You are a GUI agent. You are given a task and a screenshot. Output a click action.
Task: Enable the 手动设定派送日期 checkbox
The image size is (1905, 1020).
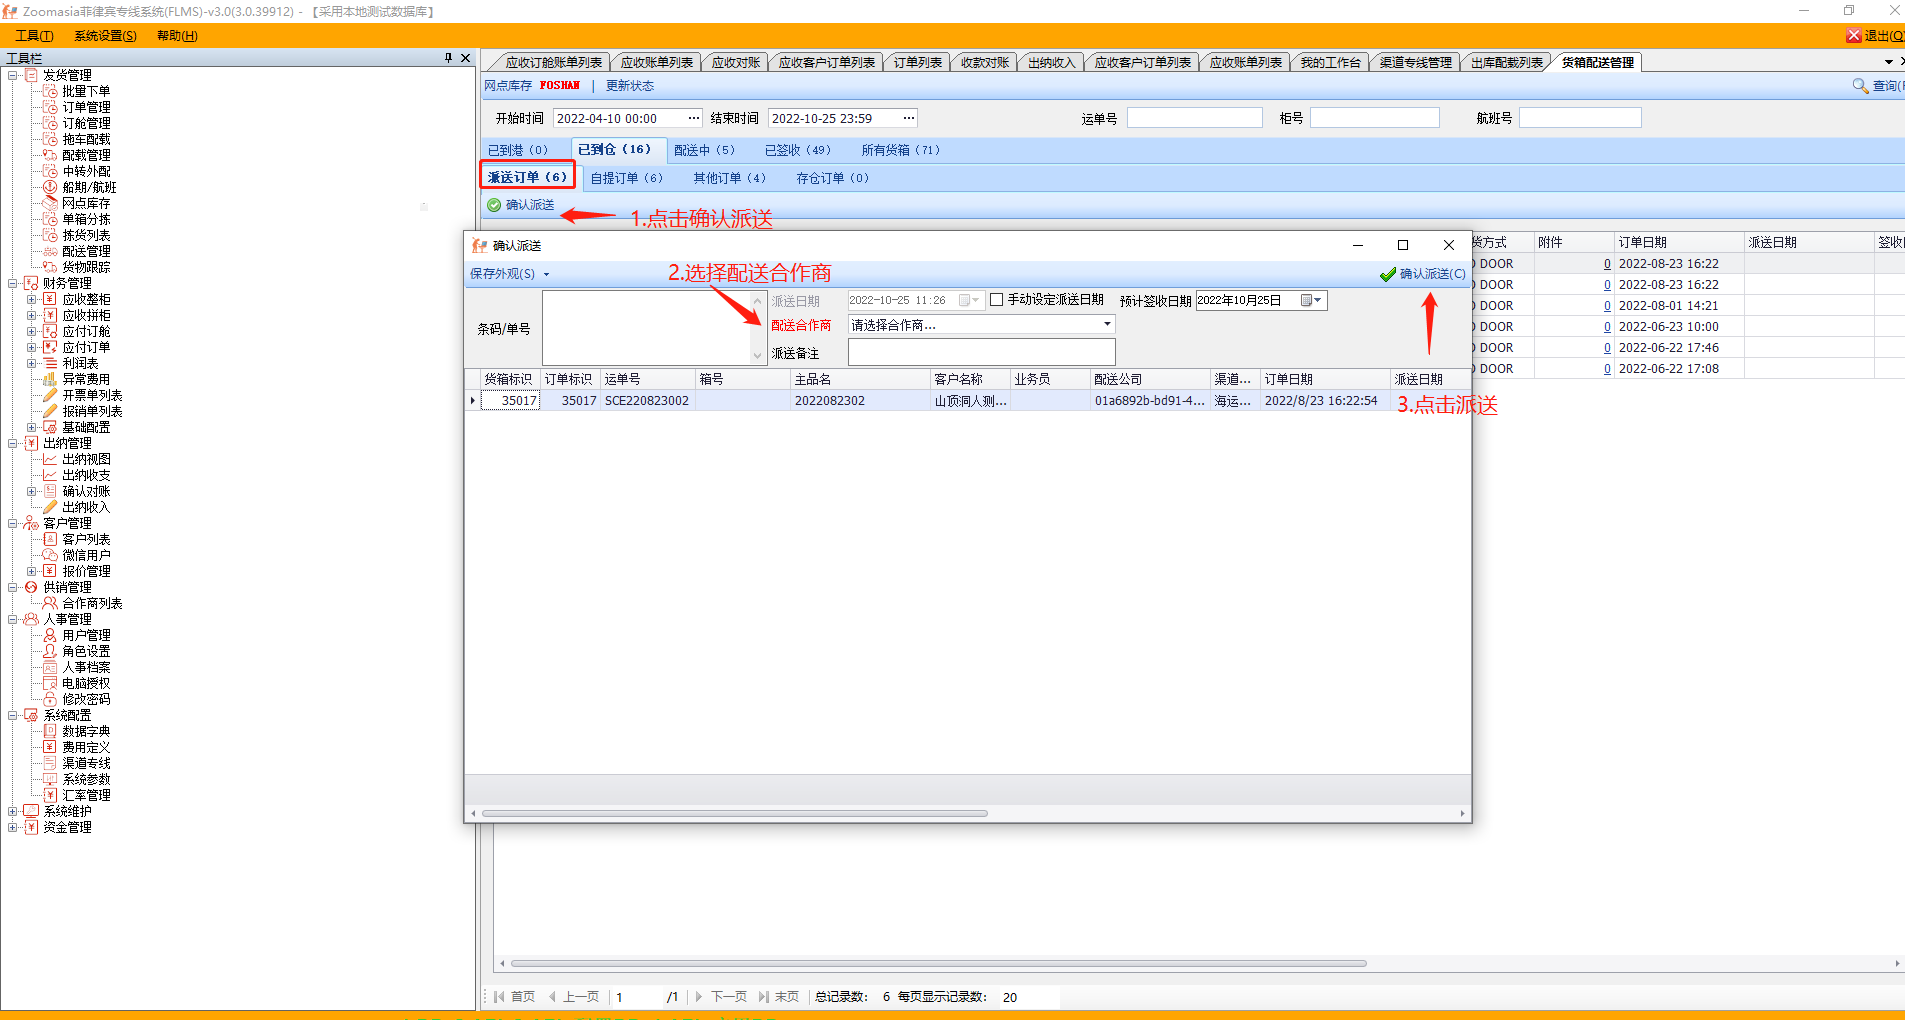996,300
